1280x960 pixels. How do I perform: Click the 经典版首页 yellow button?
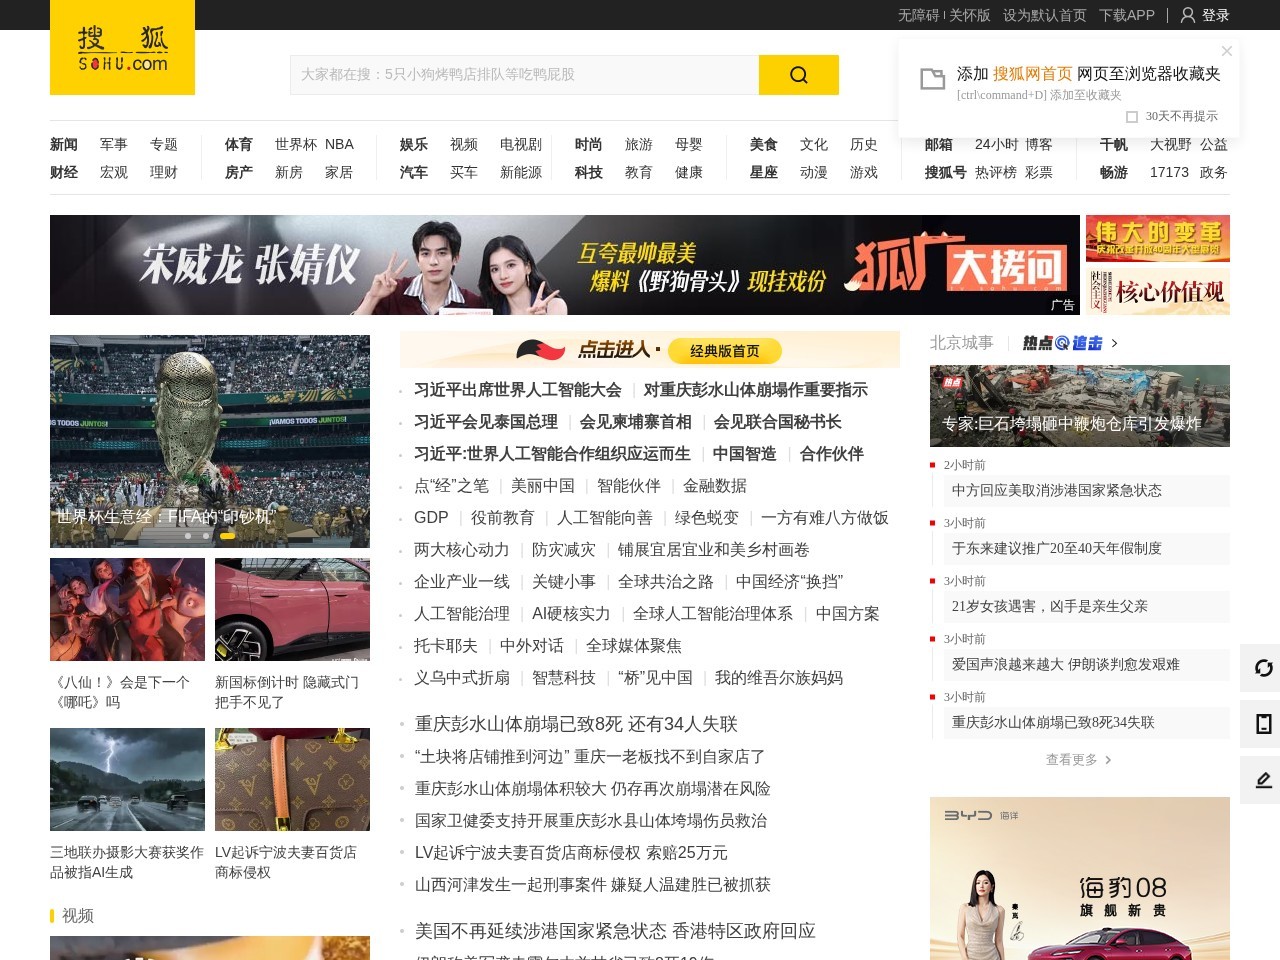[725, 351]
